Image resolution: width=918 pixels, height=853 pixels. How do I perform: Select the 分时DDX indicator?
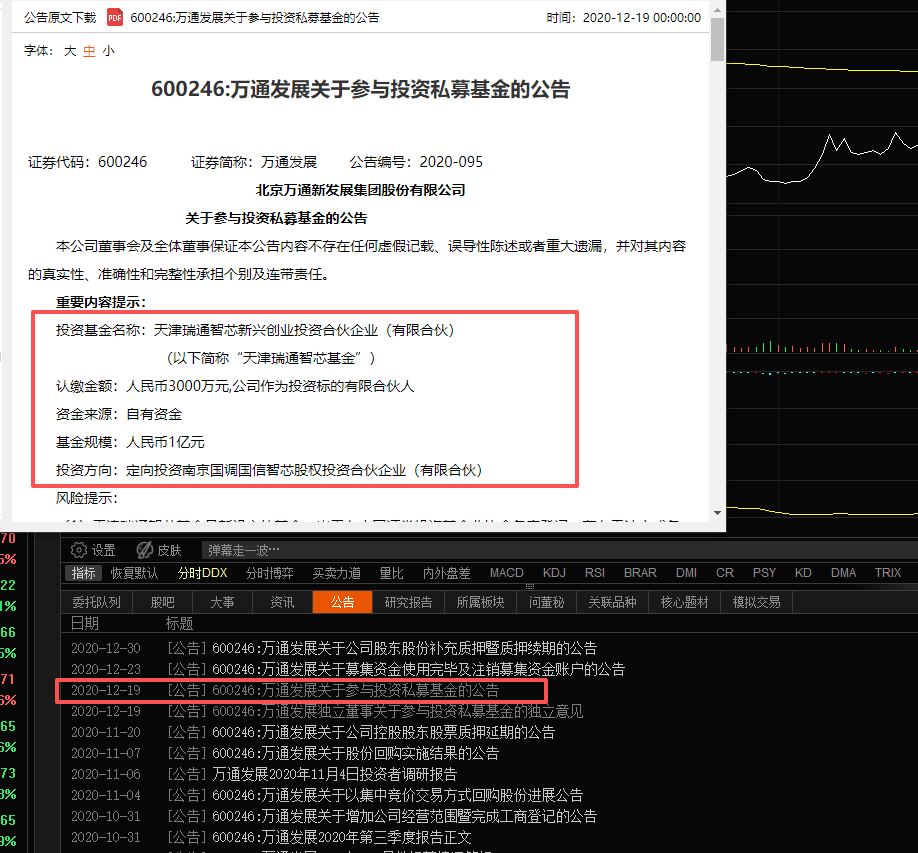point(202,573)
